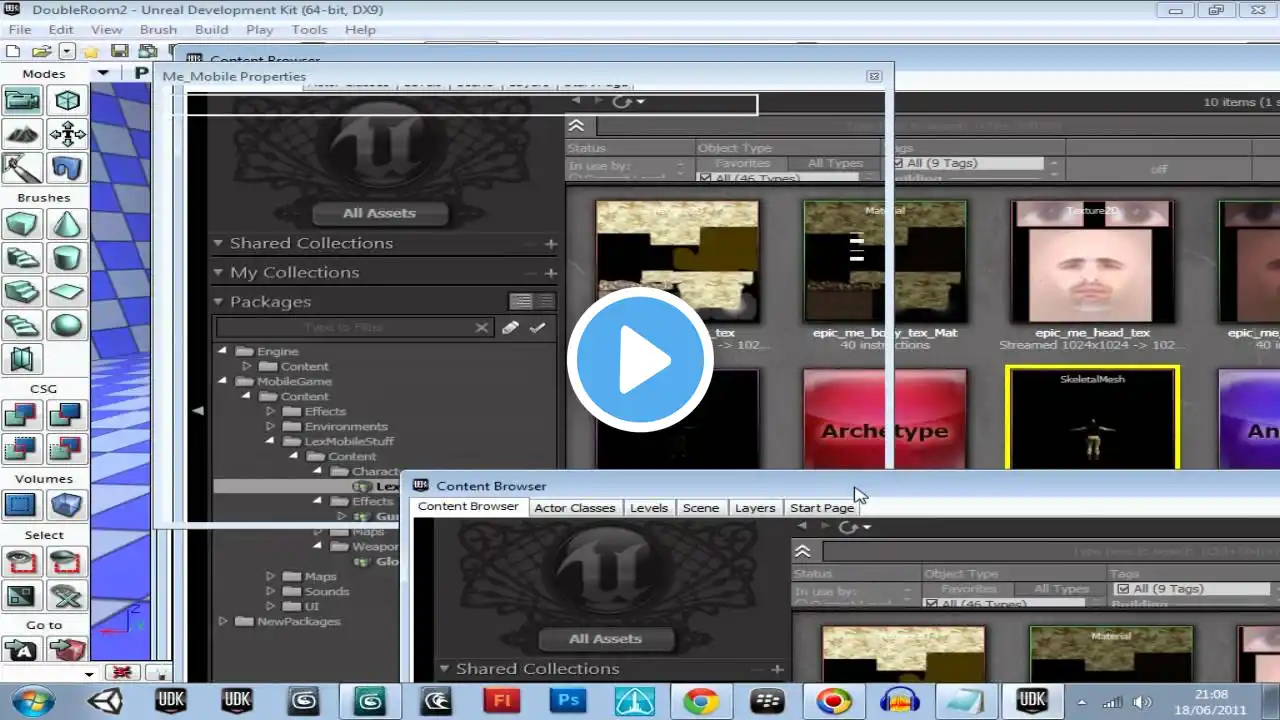Add a special brush from Volumes
Screen dimensions: 1280x720
22,505
